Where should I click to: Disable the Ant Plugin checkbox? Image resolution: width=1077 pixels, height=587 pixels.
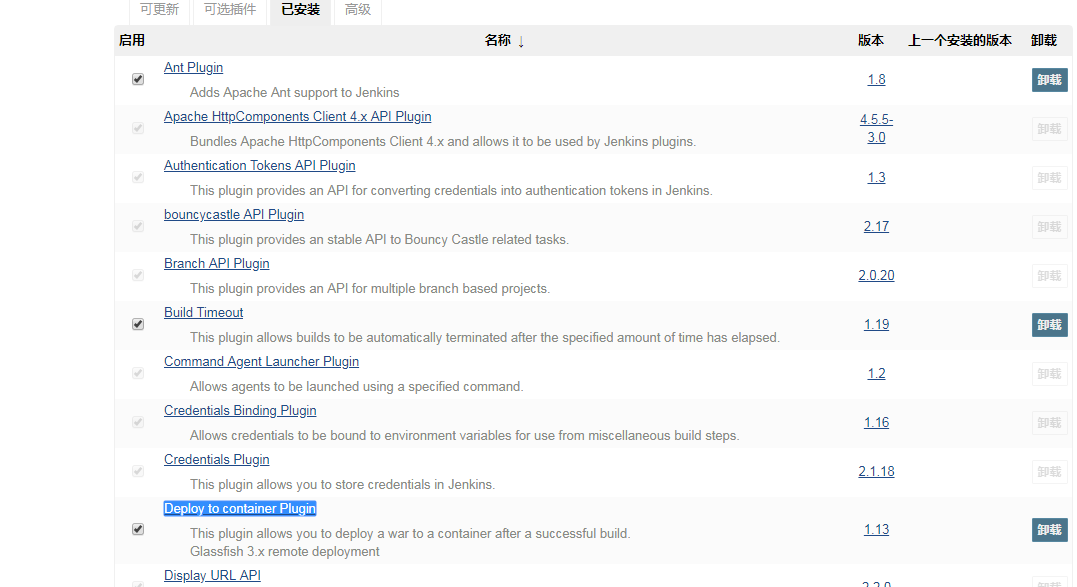coord(137,78)
